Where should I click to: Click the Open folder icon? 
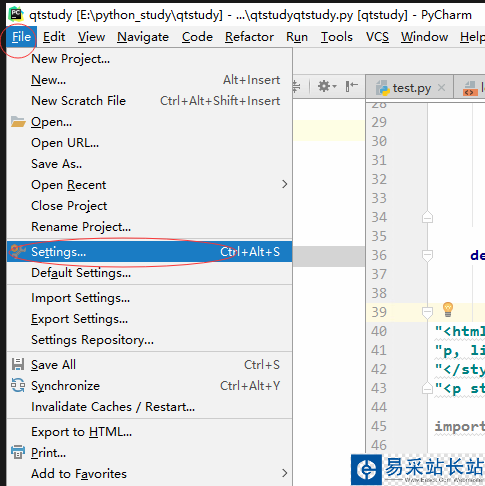coord(18,122)
